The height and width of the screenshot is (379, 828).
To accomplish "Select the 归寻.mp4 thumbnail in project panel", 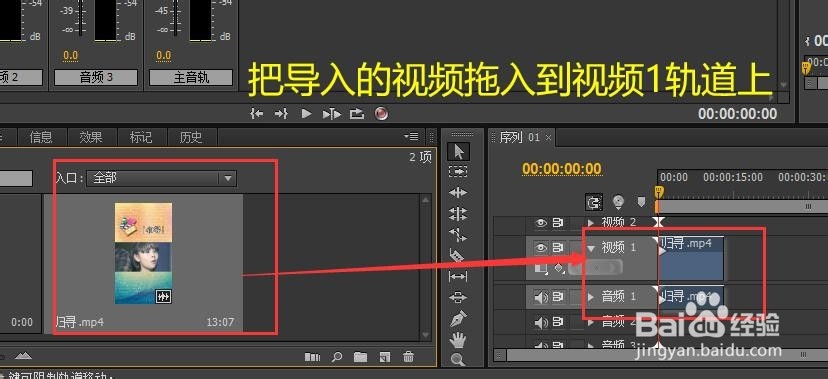I will pos(143,253).
